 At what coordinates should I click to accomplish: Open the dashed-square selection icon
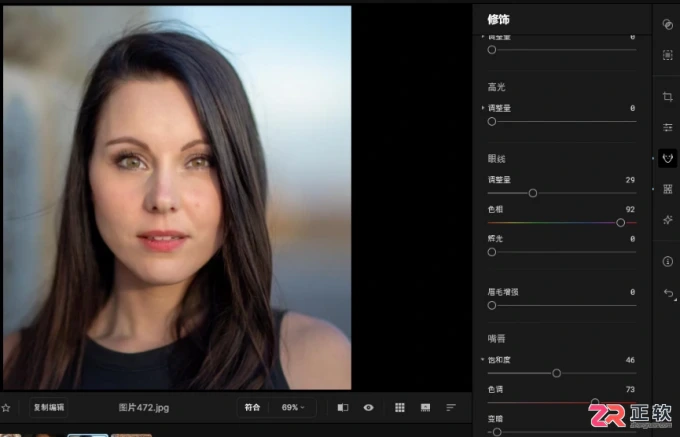[x=667, y=55]
